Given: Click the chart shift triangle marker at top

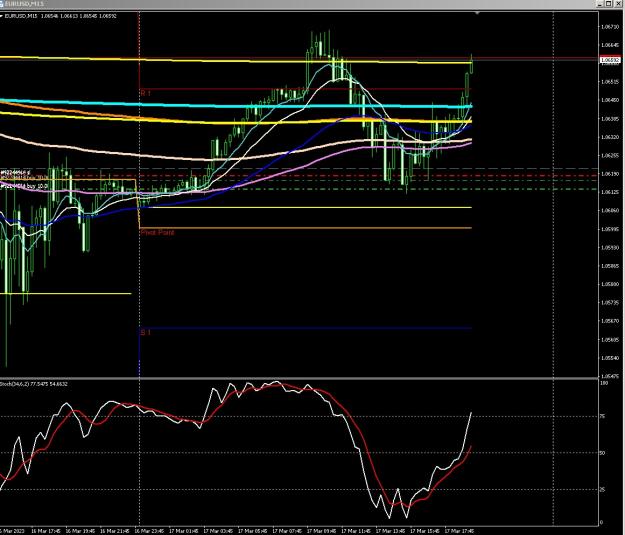Looking at the screenshot, I should (x=477, y=13).
